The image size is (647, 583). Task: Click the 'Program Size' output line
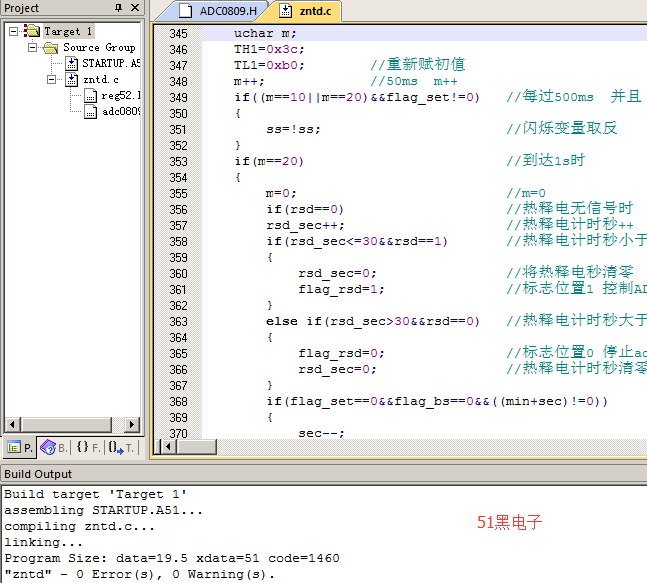172,558
